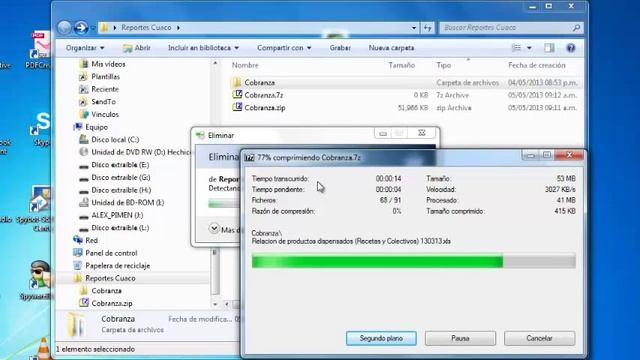Viewport: 640px width, 360px height.
Task: Click the navigation pane scroll-up arrow
Action: coord(215,63)
